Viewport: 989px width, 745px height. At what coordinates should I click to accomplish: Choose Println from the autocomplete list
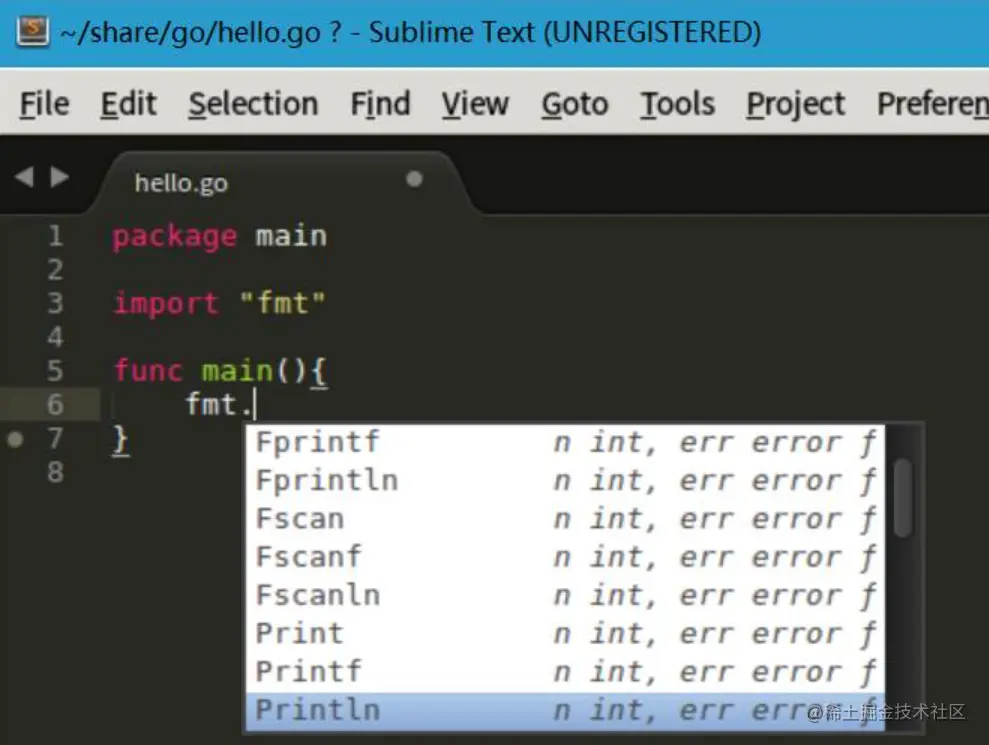coord(318,710)
